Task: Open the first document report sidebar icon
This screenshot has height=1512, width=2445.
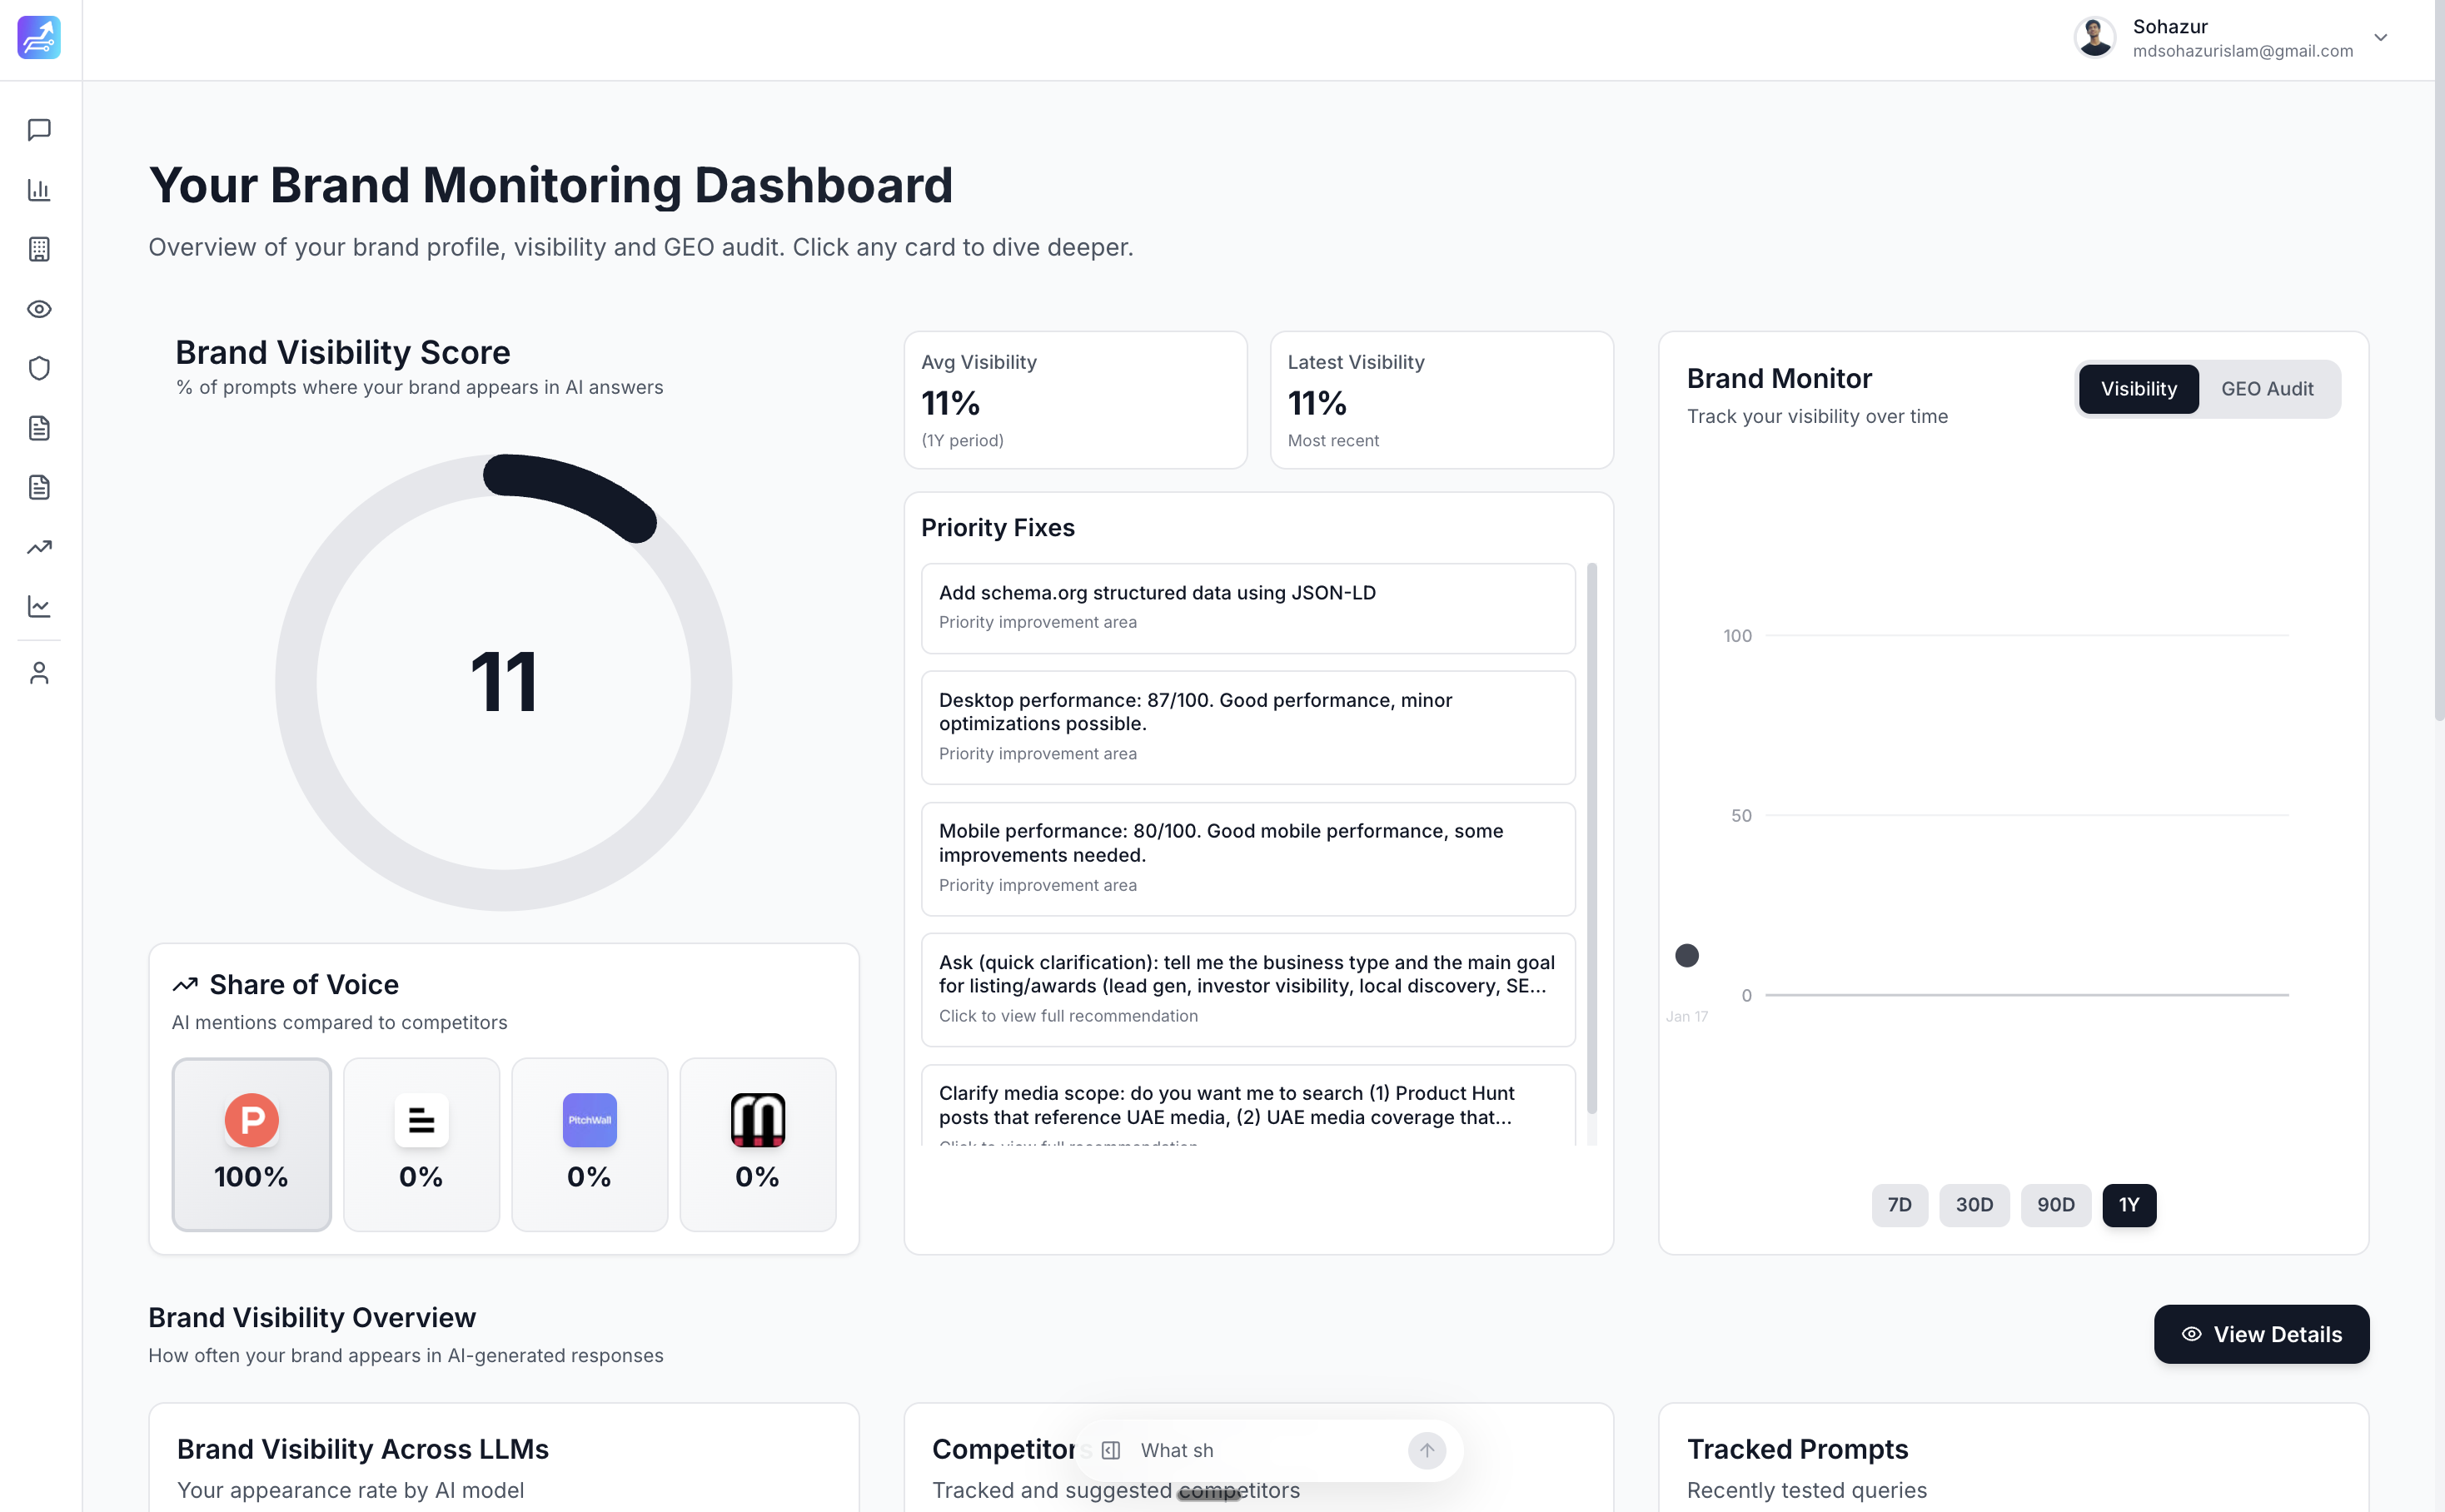Action: point(39,428)
